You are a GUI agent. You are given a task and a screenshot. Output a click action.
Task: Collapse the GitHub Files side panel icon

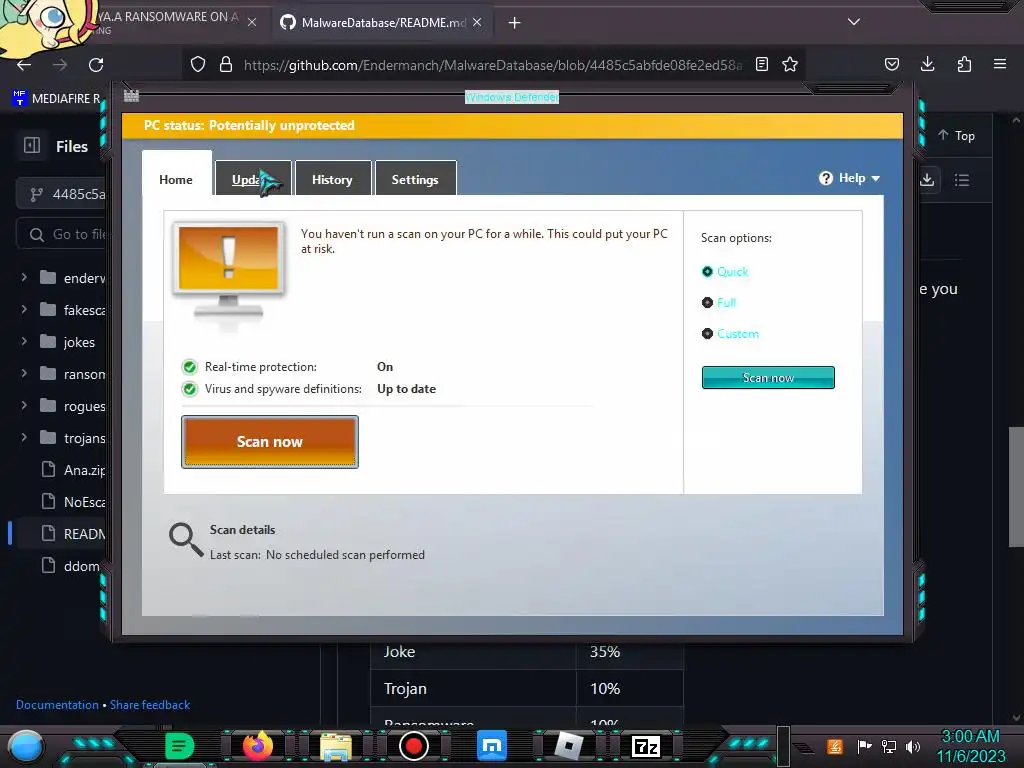32,145
